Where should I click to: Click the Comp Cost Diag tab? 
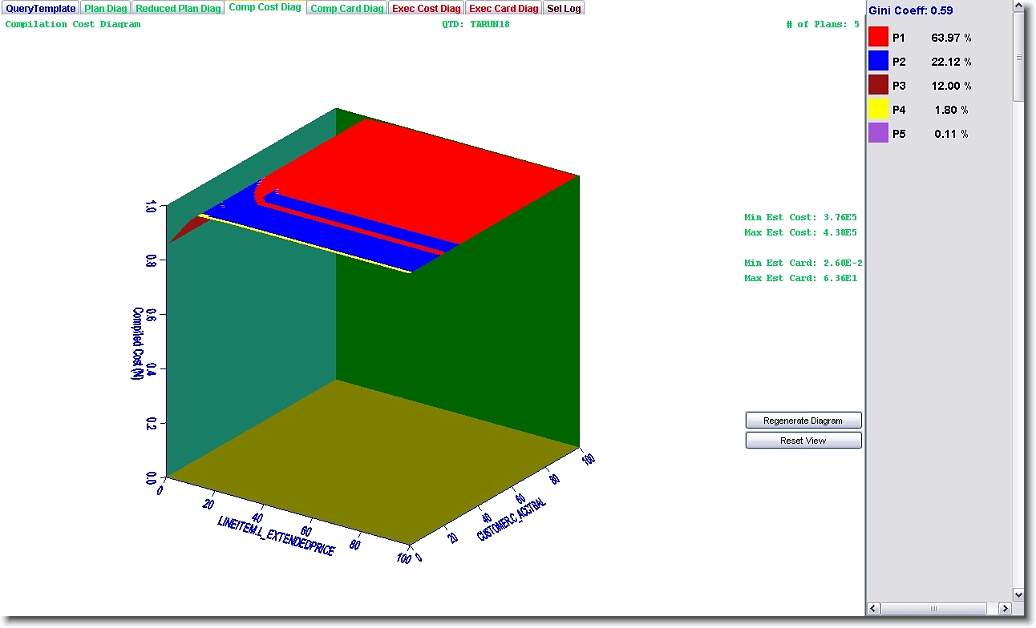coord(264,8)
